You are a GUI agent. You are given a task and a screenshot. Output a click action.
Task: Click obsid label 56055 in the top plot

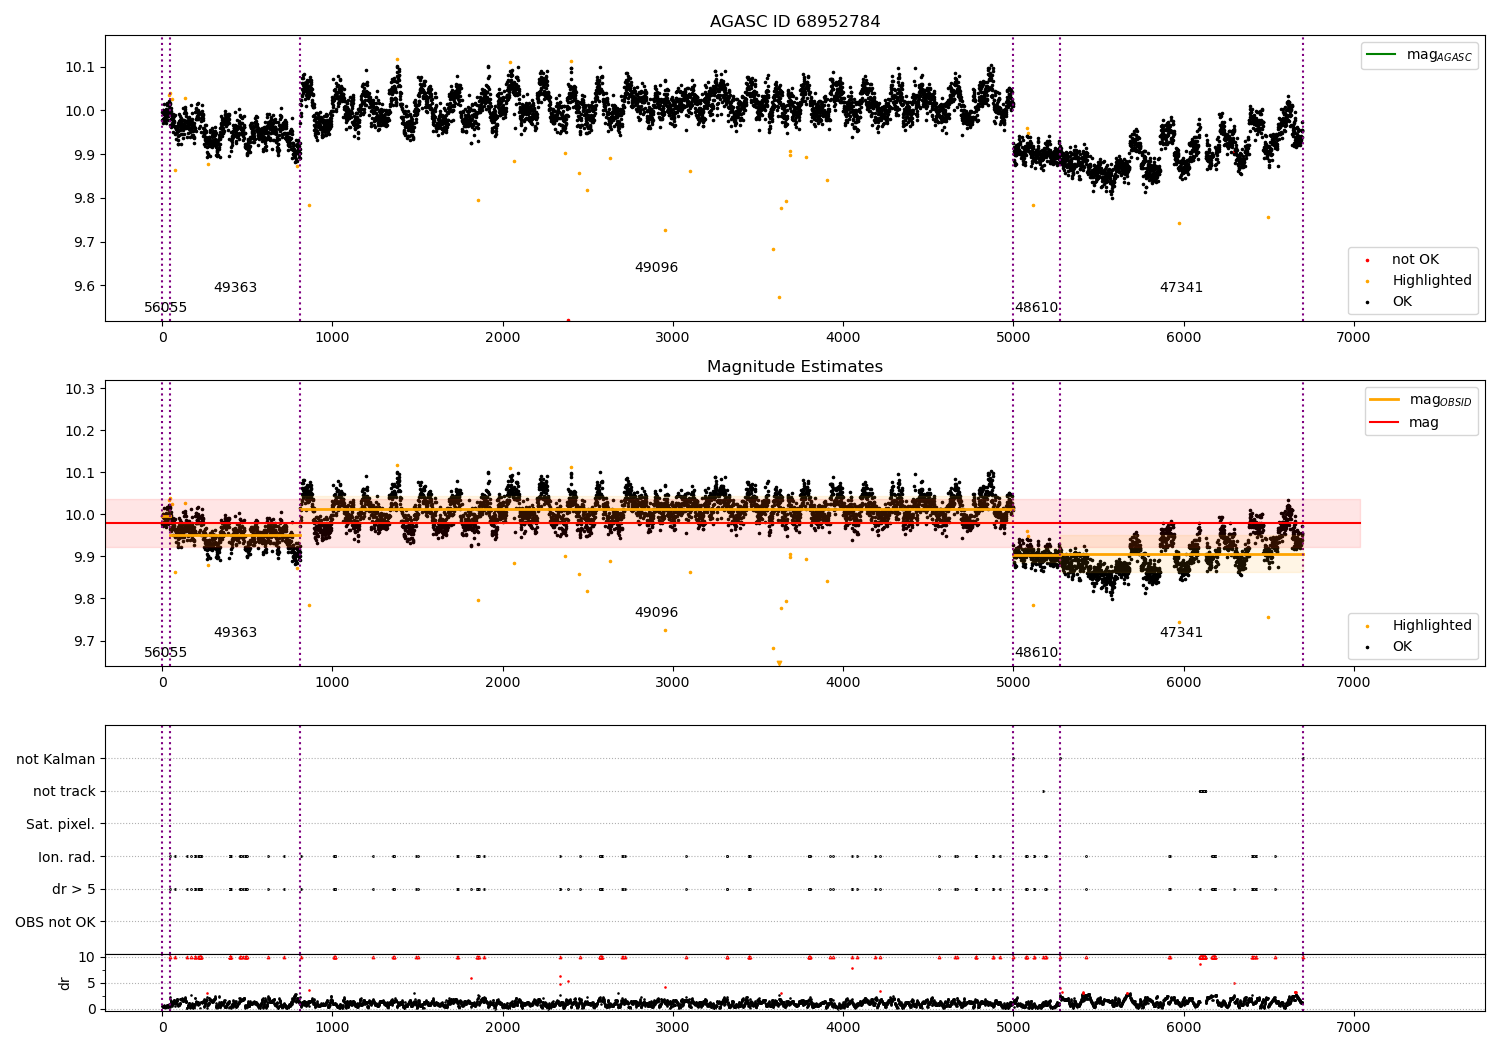pos(166,308)
